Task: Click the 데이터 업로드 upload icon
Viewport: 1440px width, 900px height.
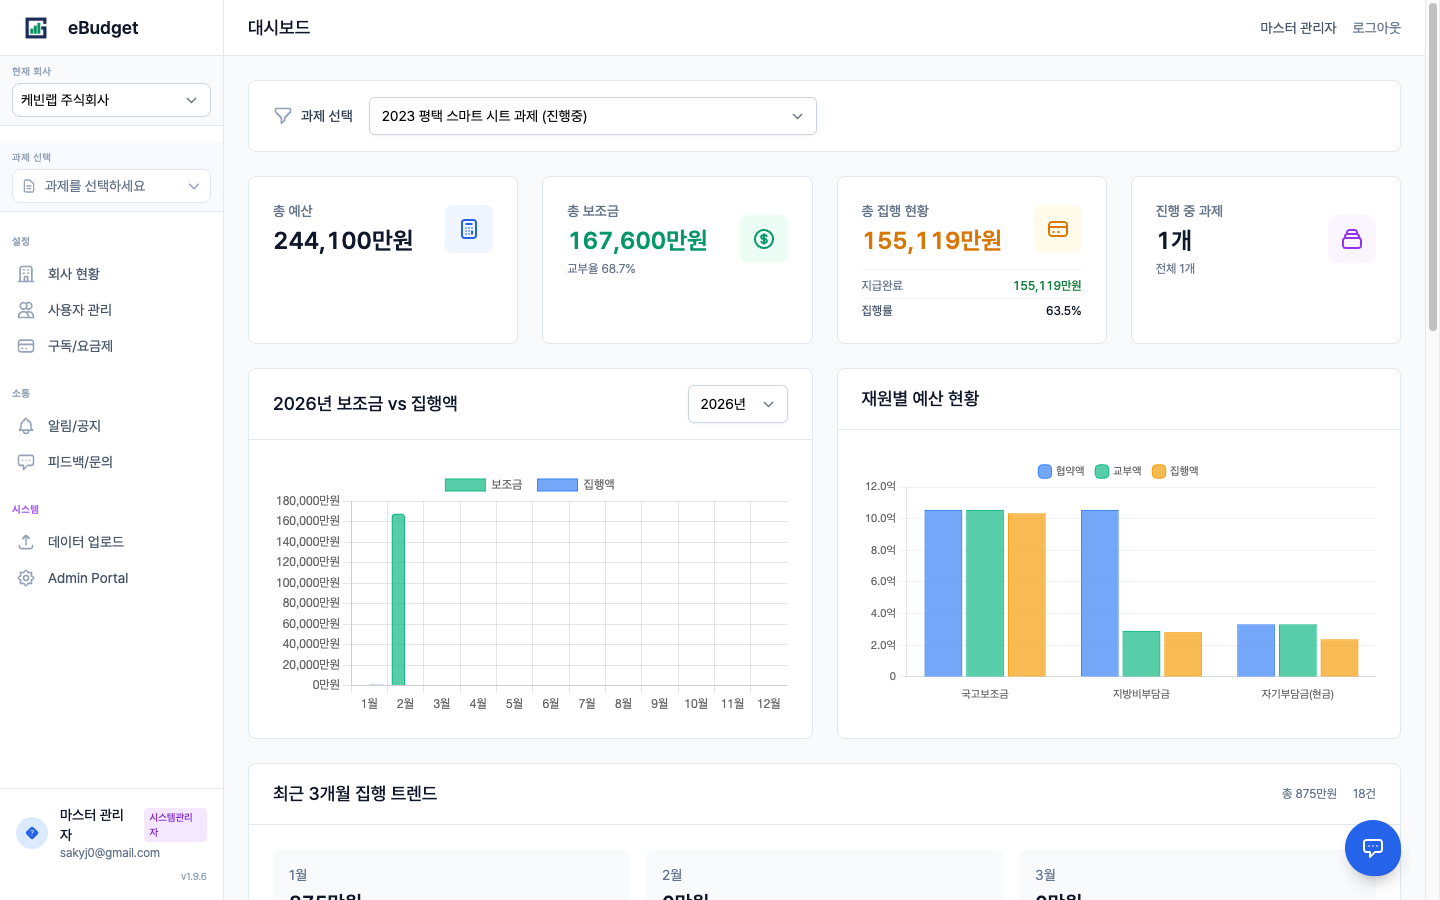Action: [25, 541]
